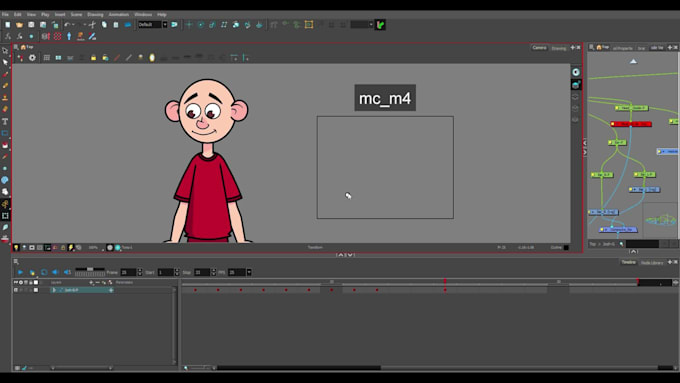Toggle sound with the speaker icon in playback controls
This screenshot has width=680, height=383.
[55, 272]
